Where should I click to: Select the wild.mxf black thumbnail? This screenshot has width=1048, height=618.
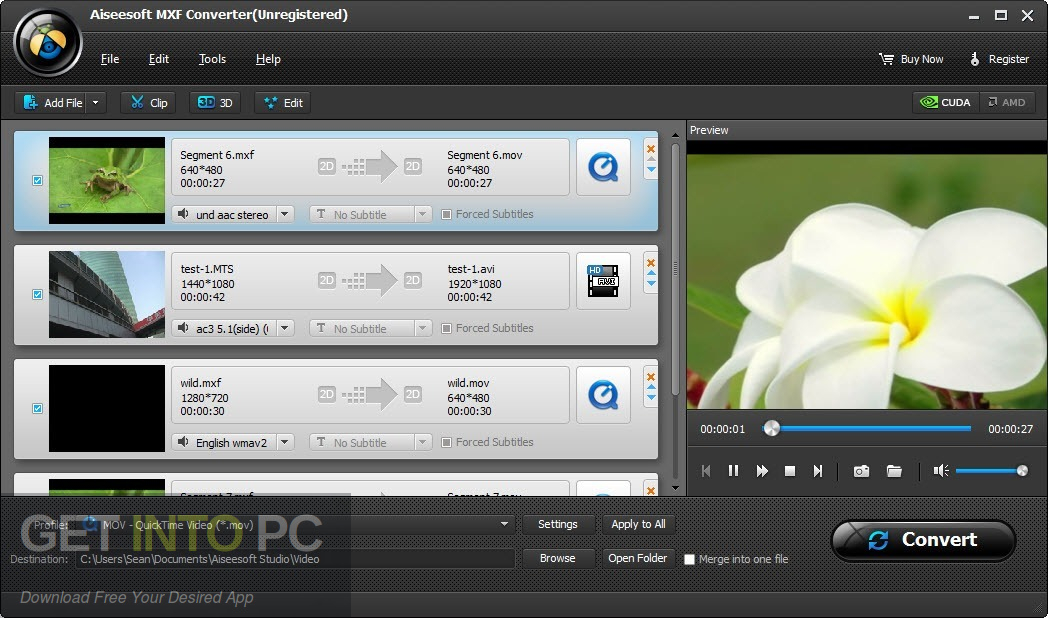[107, 408]
